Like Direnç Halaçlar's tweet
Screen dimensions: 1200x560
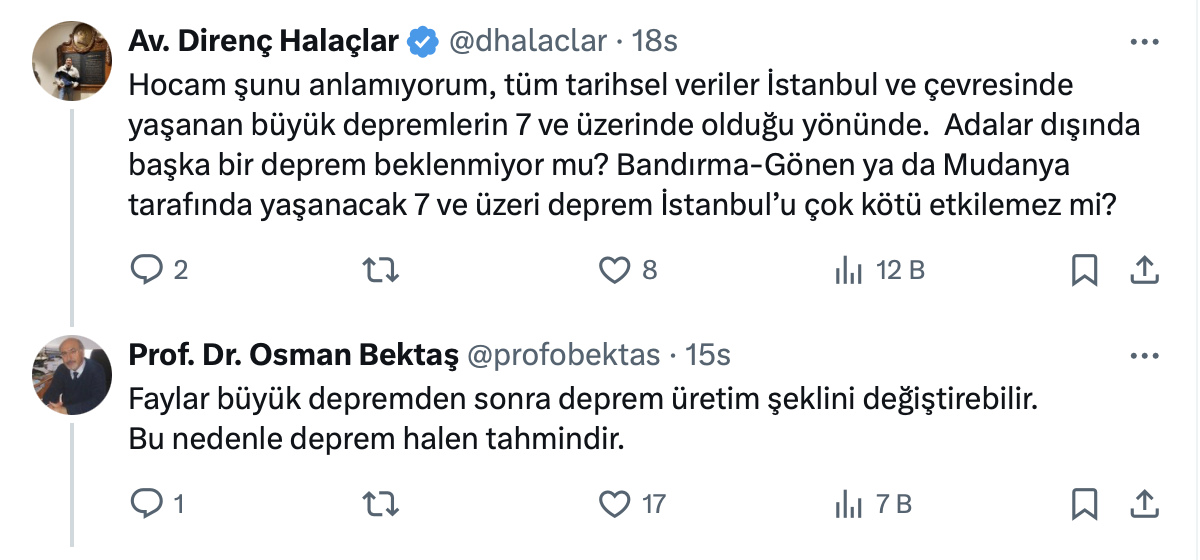pyautogui.click(x=614, y=270)
